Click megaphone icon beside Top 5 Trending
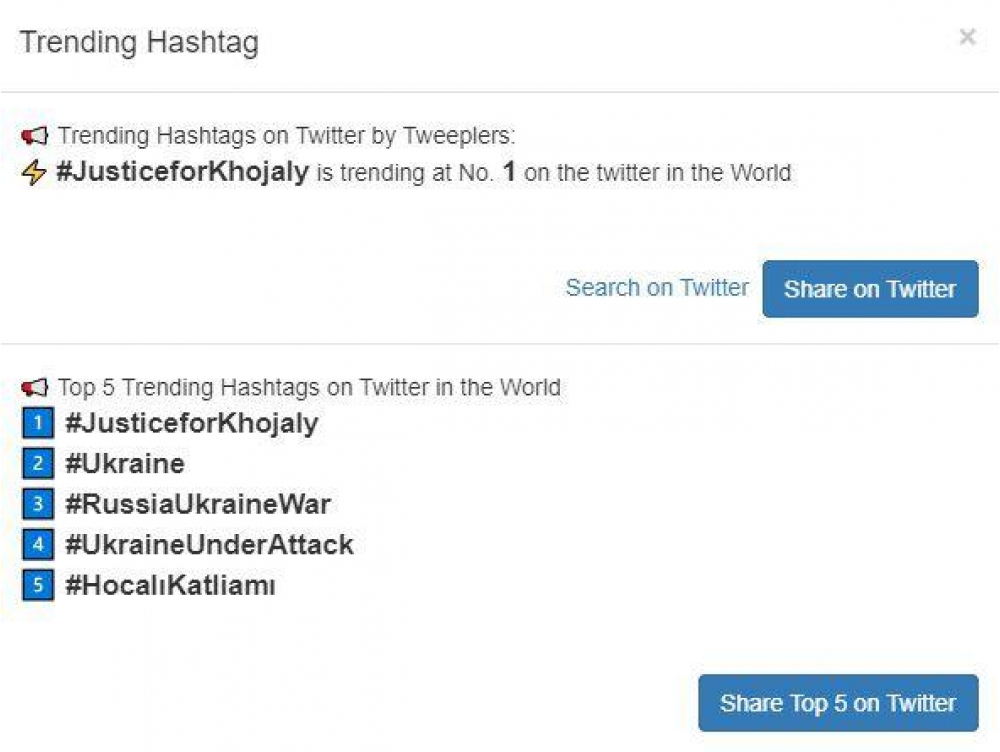The image size is (1000, 752). [35, 387]
